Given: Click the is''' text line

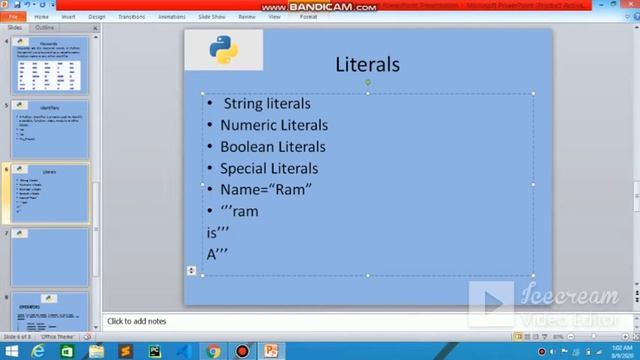Looking at the screenshot, I should 218,233.
